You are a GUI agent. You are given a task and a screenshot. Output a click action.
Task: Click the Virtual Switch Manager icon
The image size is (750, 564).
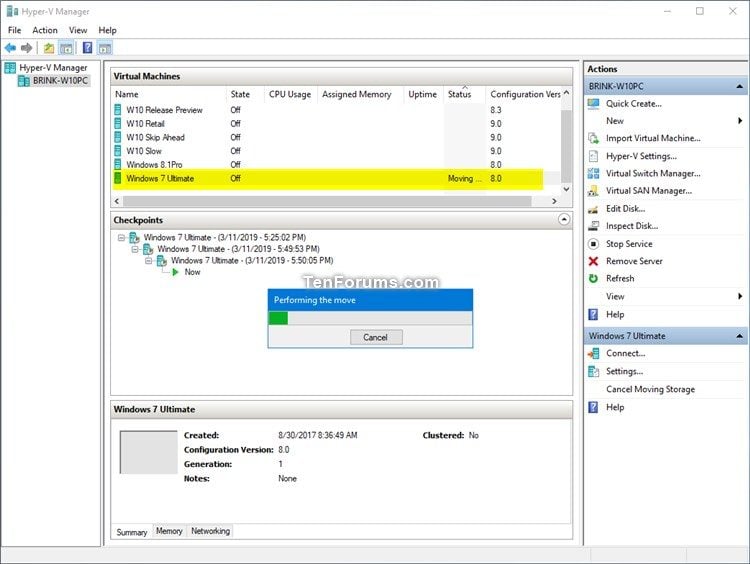coord(593,173)
